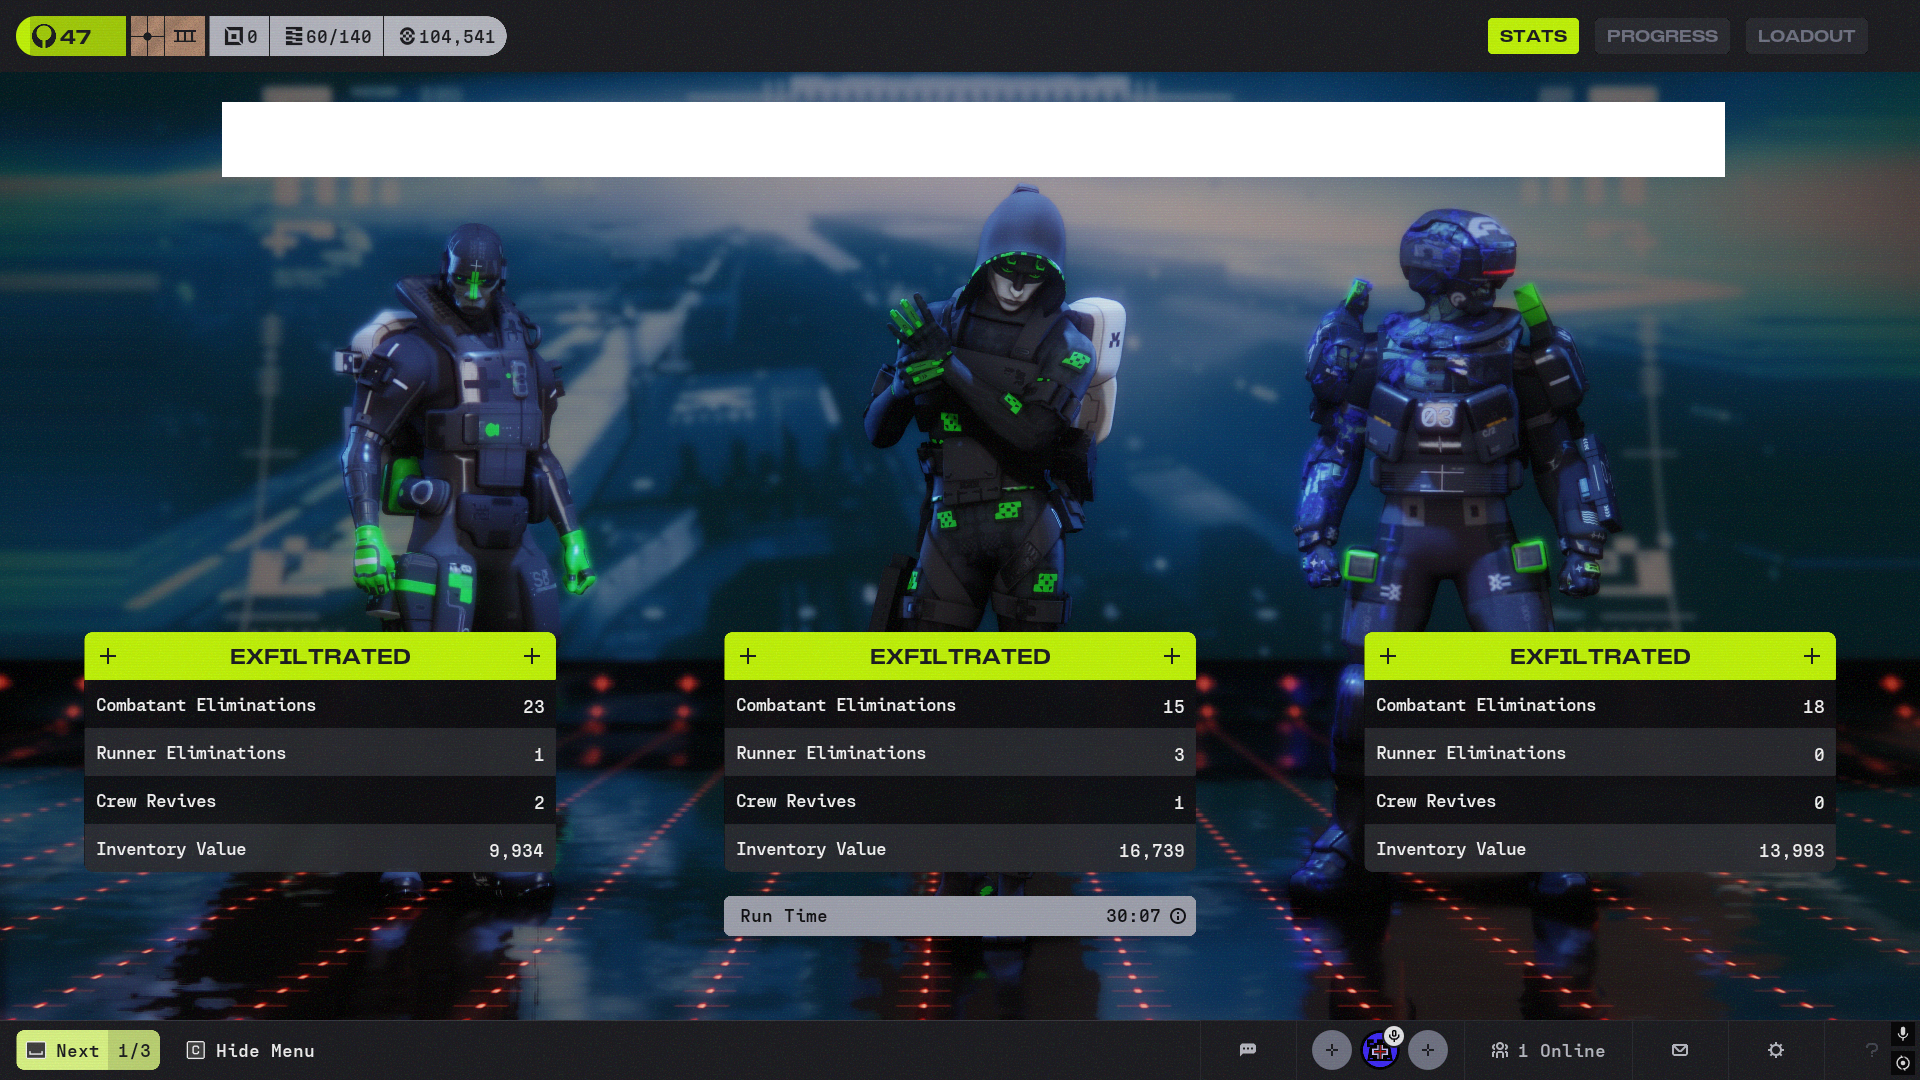Click the runner level 47 badge
Image resolution: width=1920 pixels, height=1080 pixels.
coord(70,36)
